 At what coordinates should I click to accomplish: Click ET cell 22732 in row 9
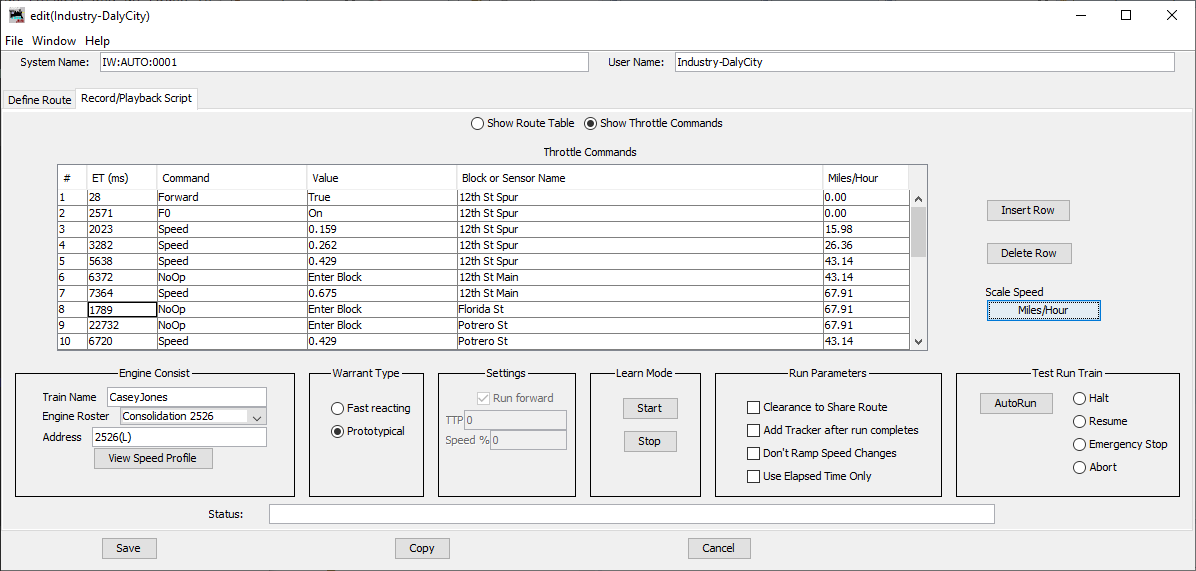coord(121,326)
